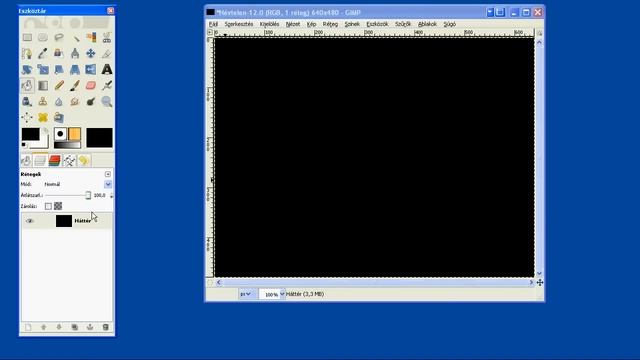640x360 pixels.
Task: Select the Rotate tool
Action: [27, 69]
